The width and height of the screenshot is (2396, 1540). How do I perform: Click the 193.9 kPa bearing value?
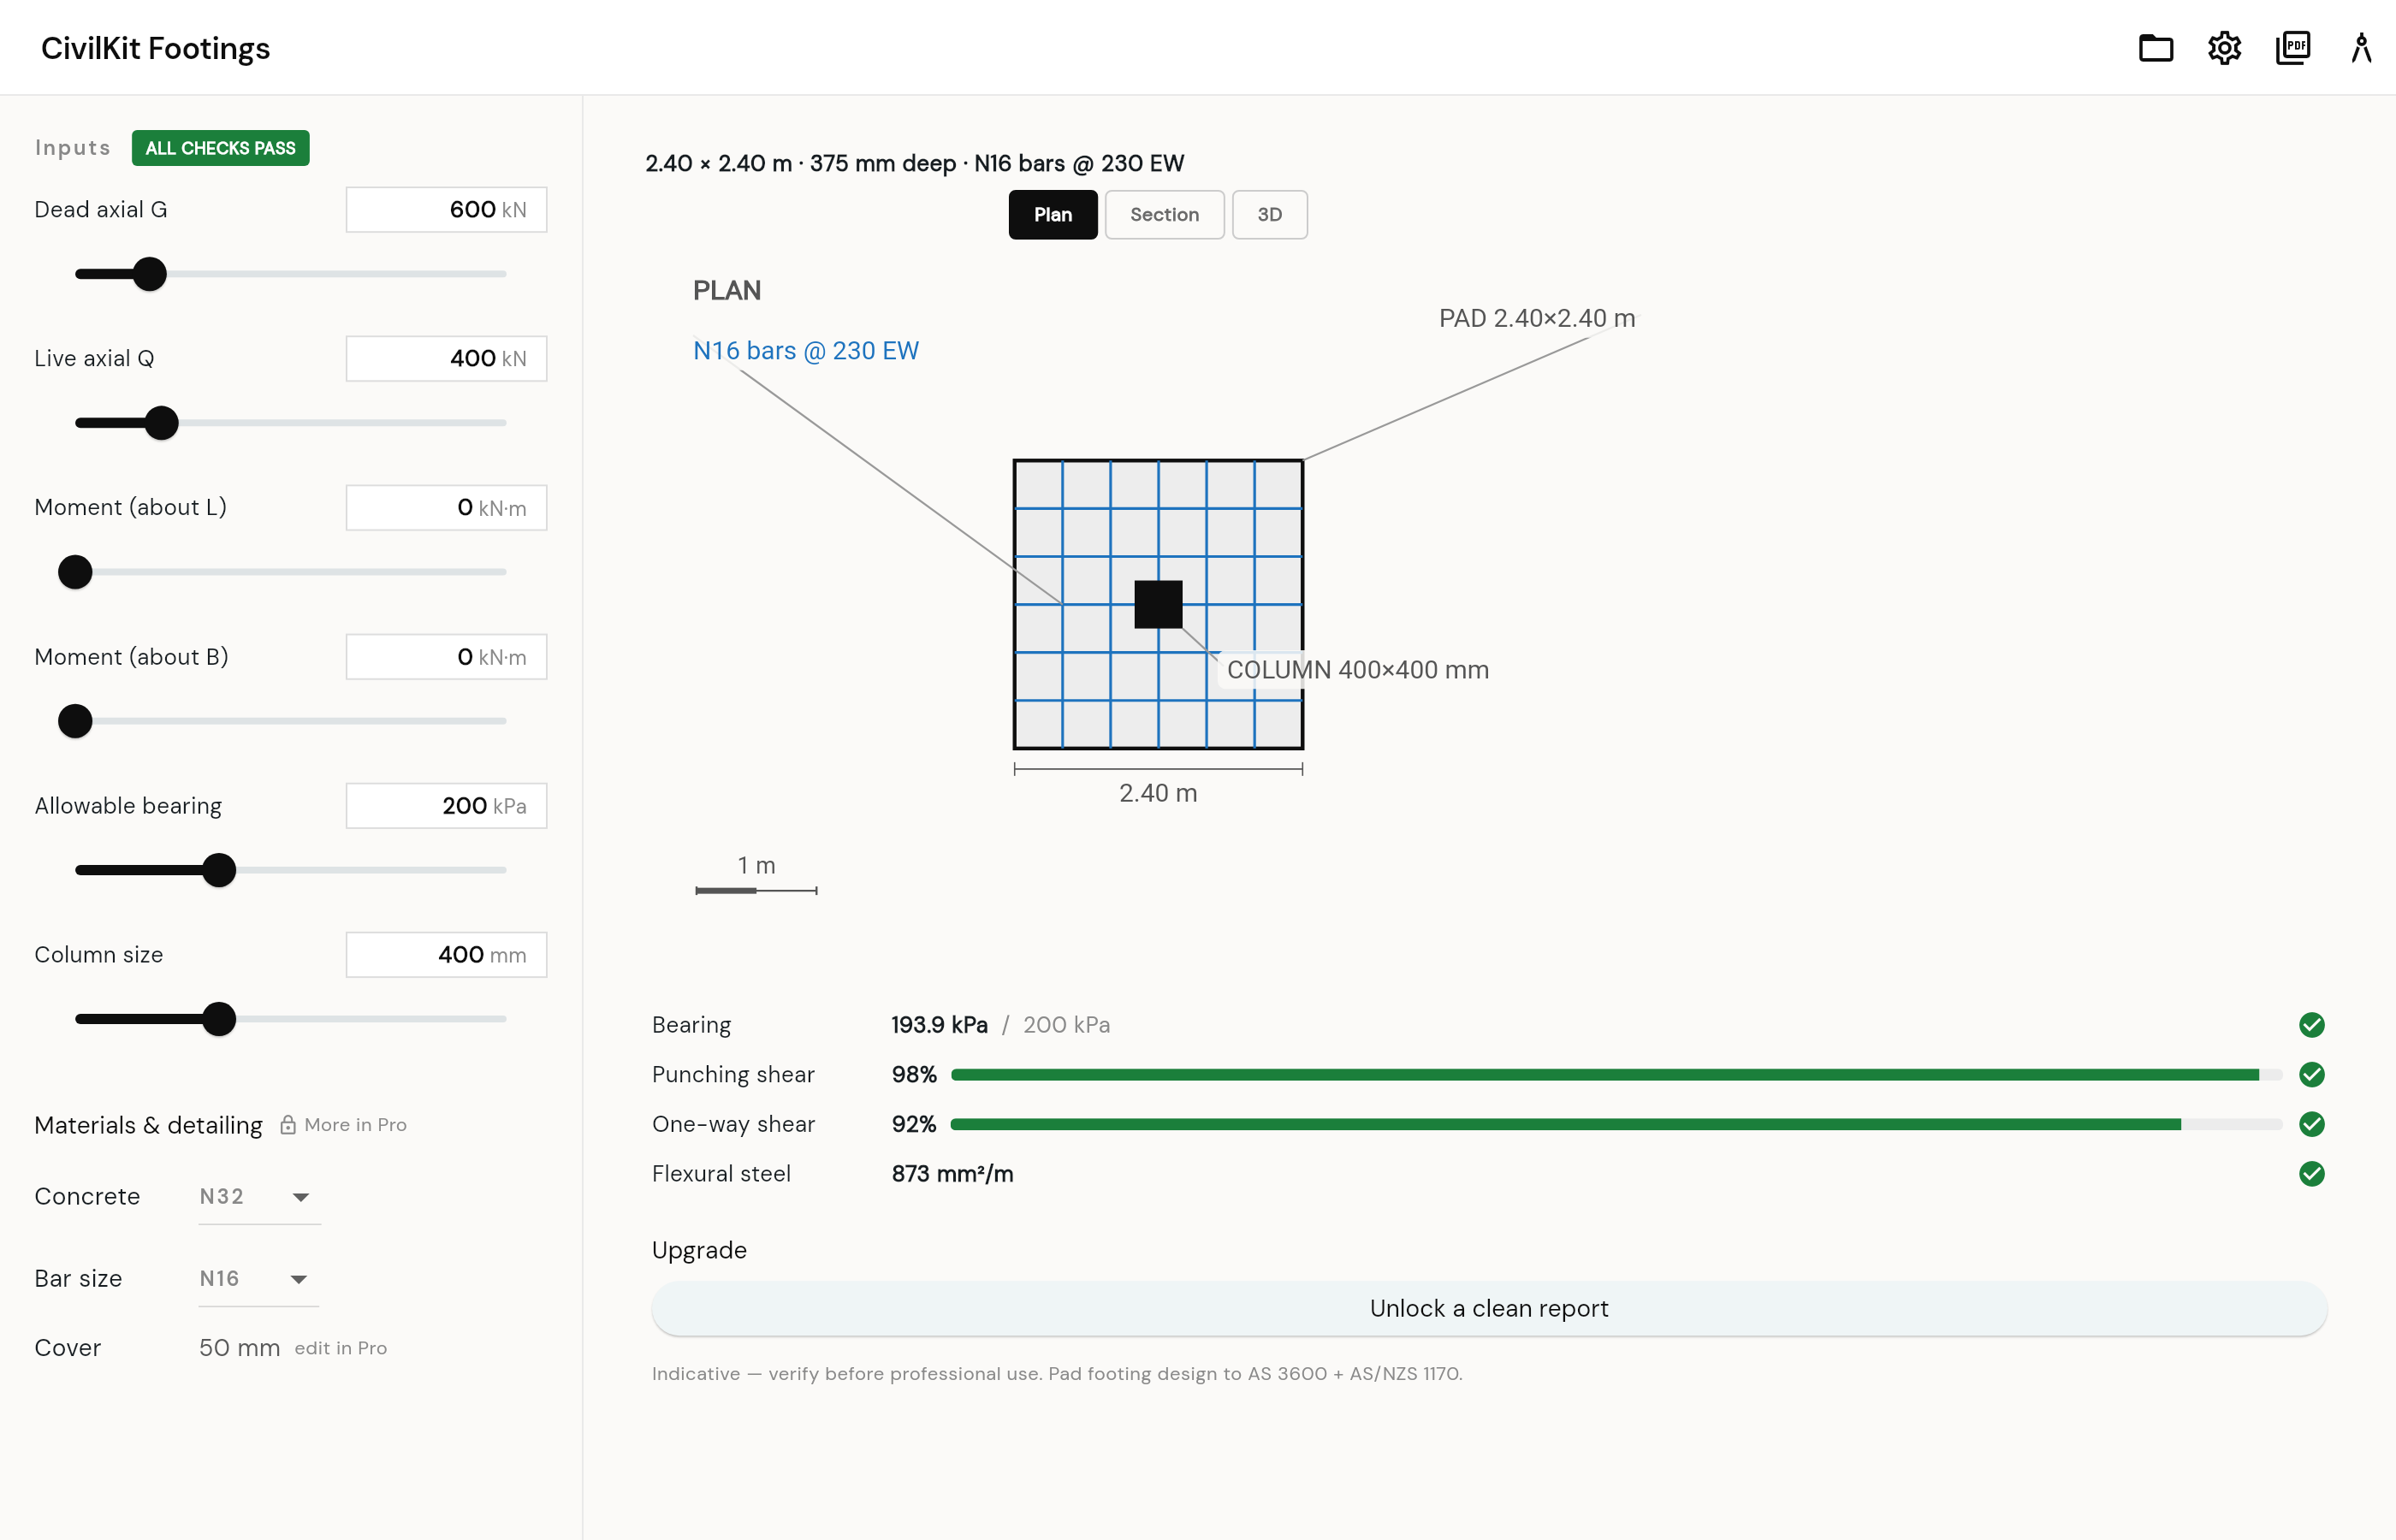click(939, 1025)
